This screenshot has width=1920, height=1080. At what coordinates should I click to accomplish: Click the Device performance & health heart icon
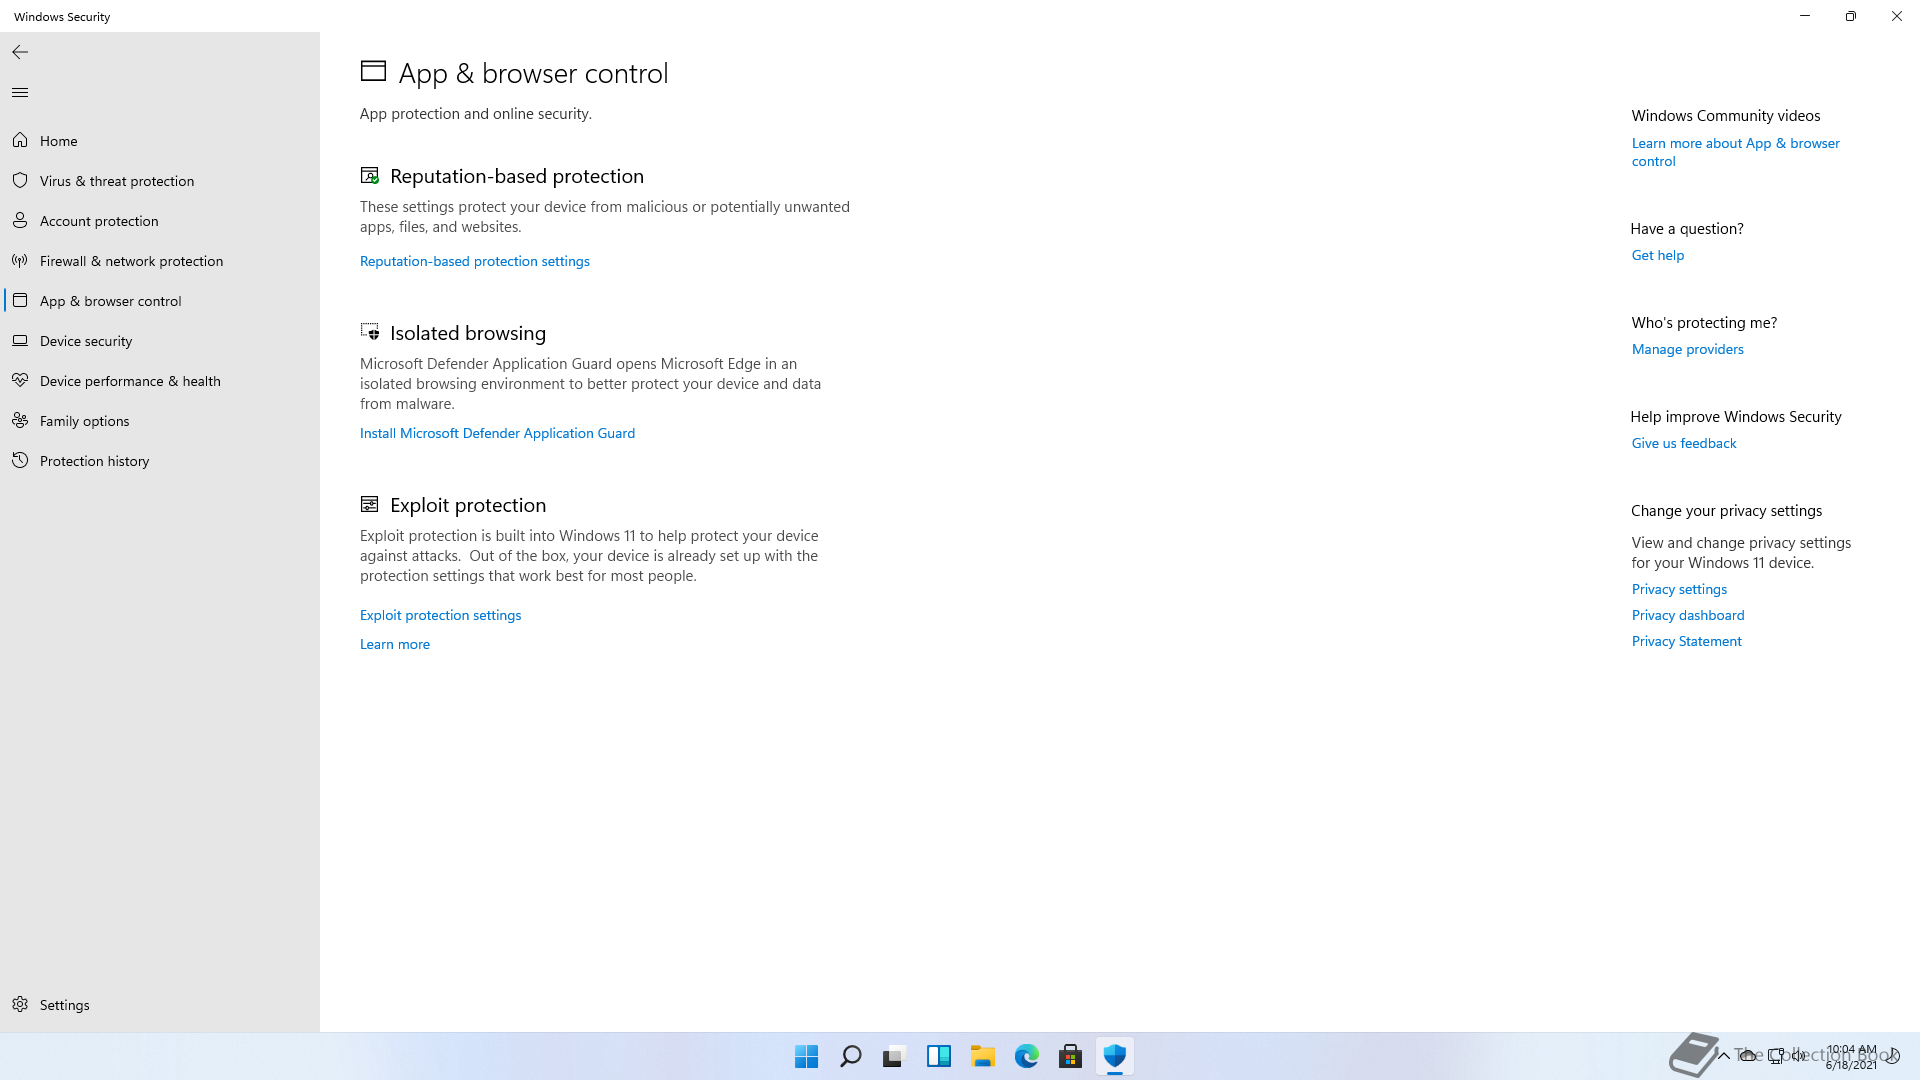pyautogui.click(x=20, y=381)
